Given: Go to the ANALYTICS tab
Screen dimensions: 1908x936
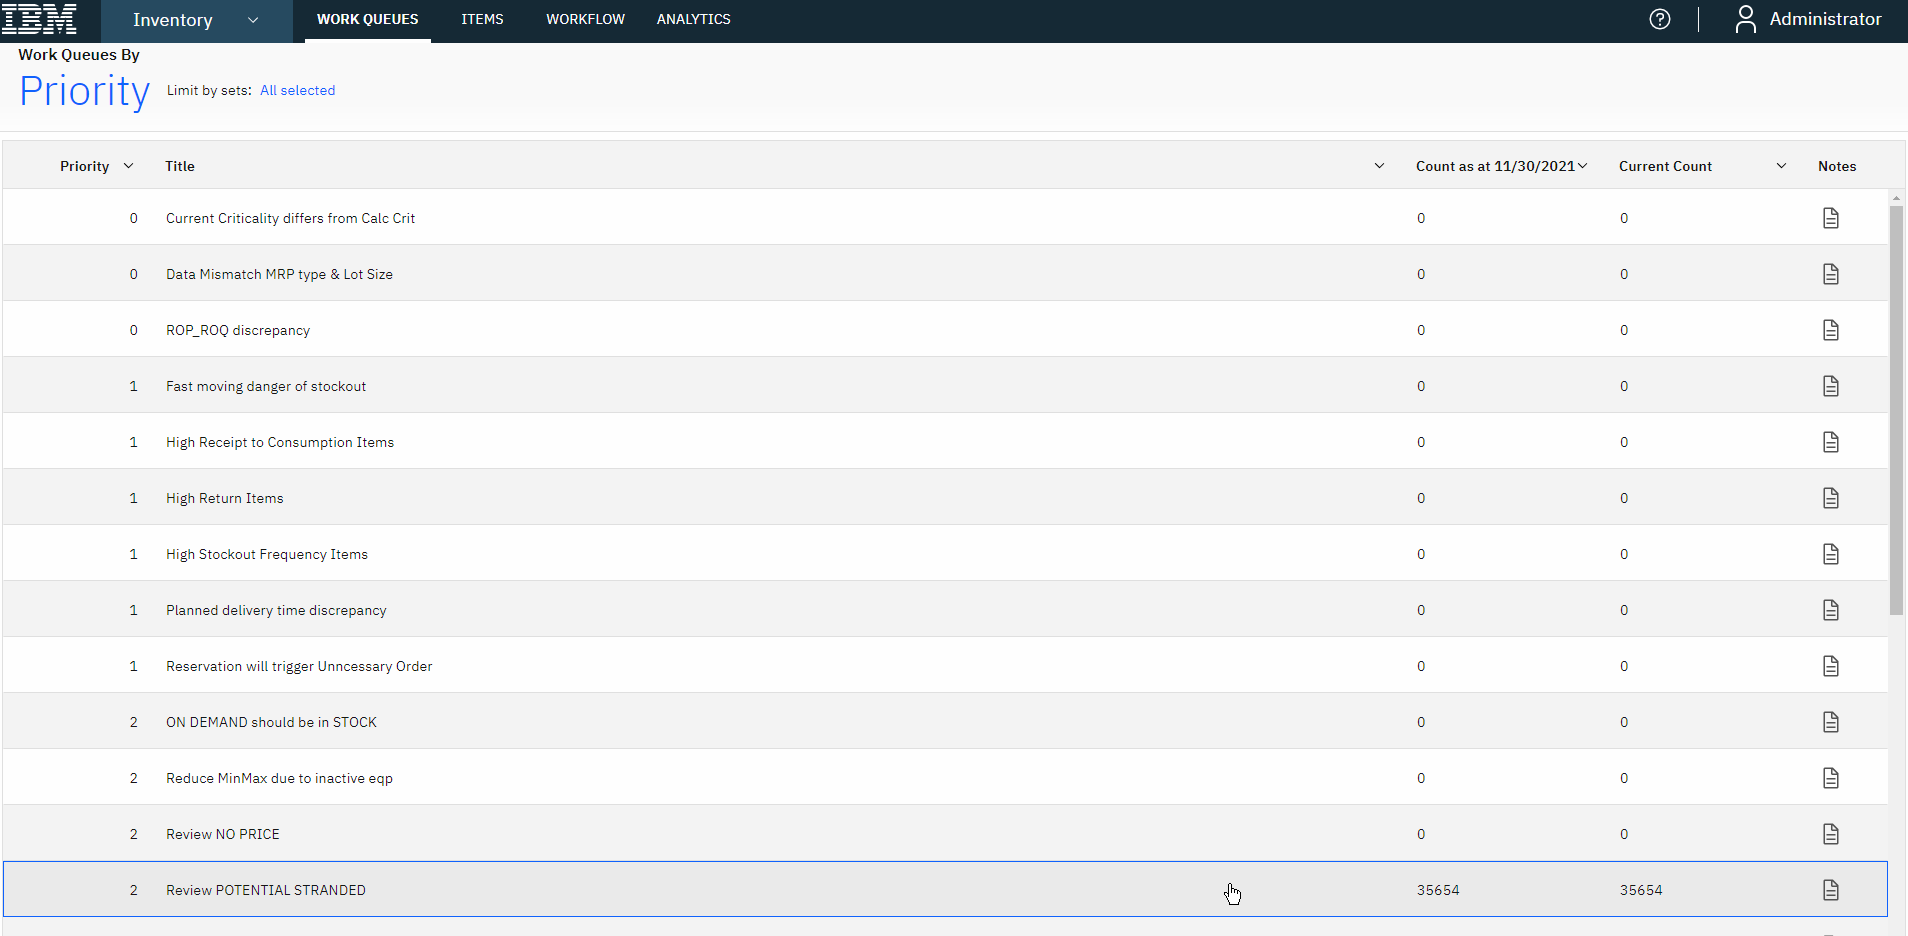Looking at the screenshot, I should tap(693, 19).
